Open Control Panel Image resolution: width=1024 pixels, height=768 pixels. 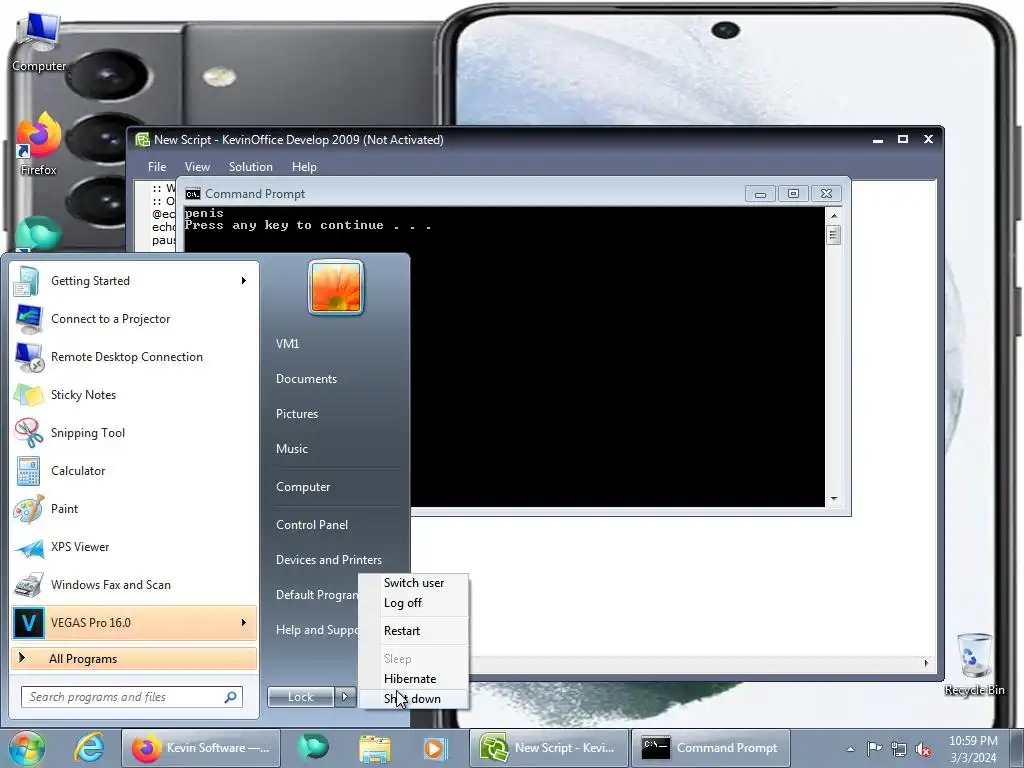[x=312, y=524]
